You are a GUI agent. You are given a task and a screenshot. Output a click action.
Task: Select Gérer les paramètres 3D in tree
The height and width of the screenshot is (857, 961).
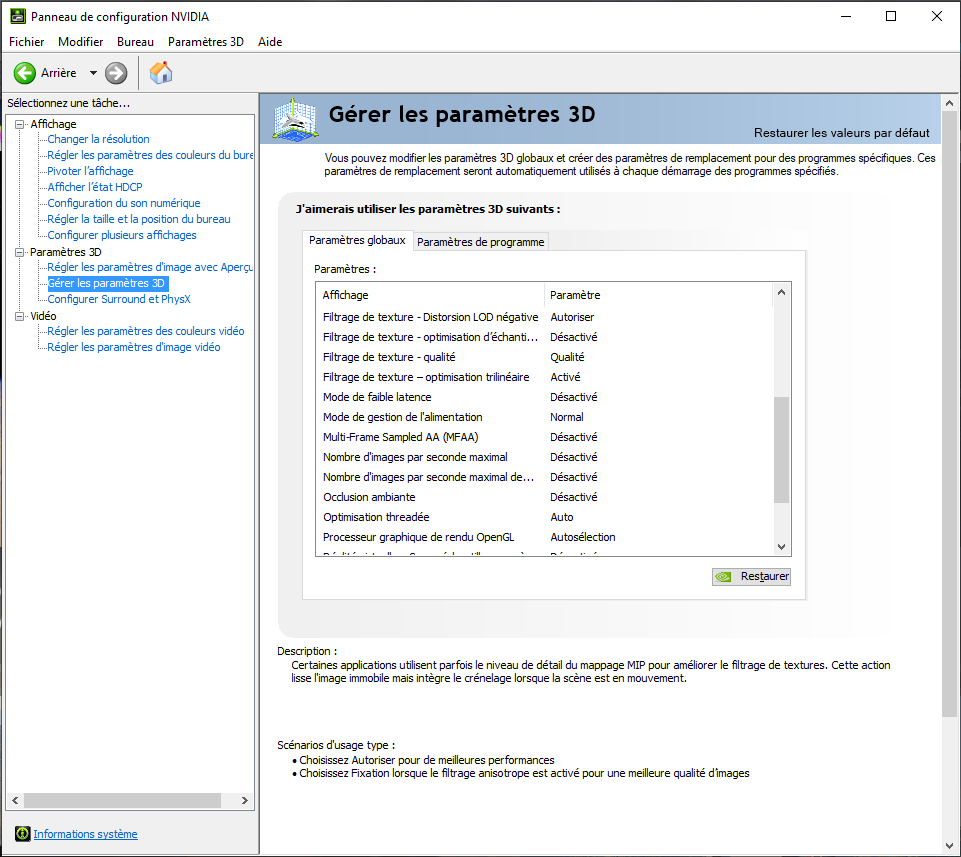tap(107, 283)
